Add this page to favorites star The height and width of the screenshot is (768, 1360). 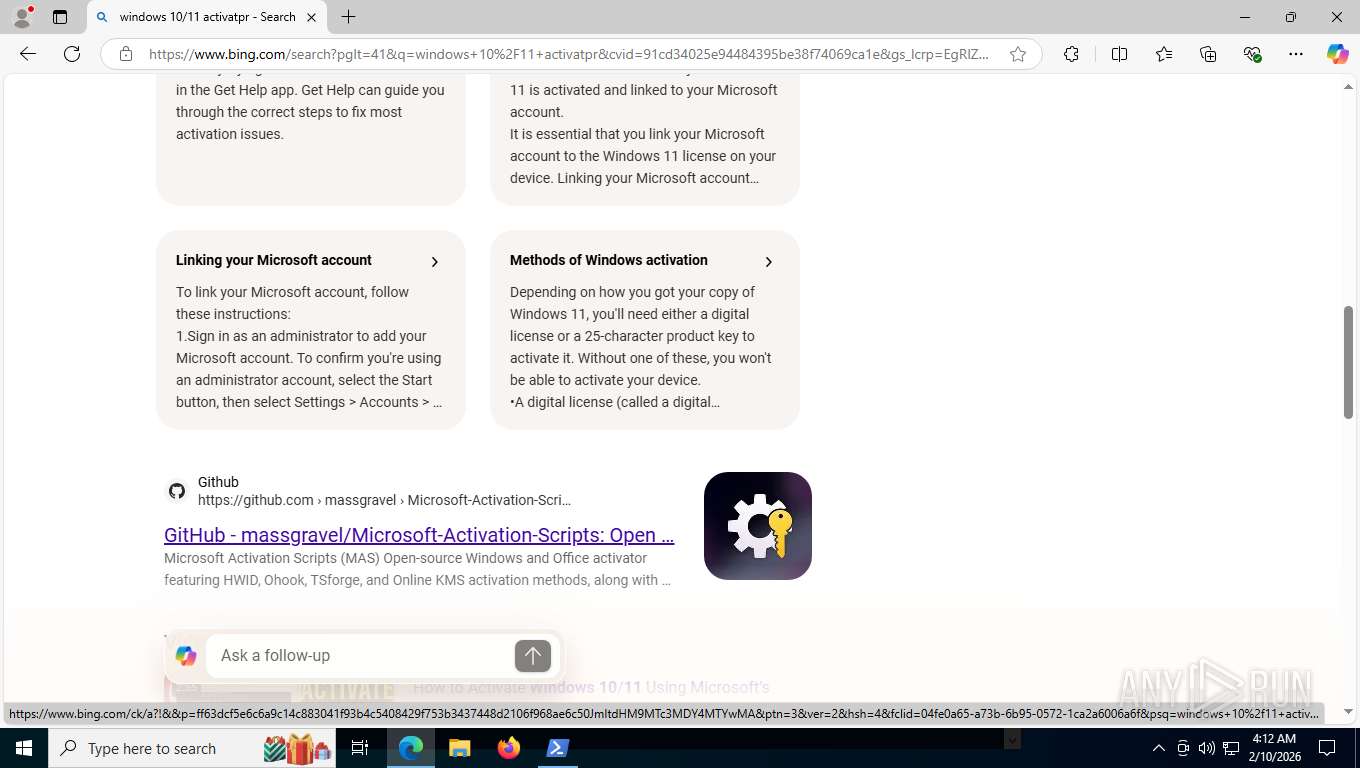[x=1018, y=54]
